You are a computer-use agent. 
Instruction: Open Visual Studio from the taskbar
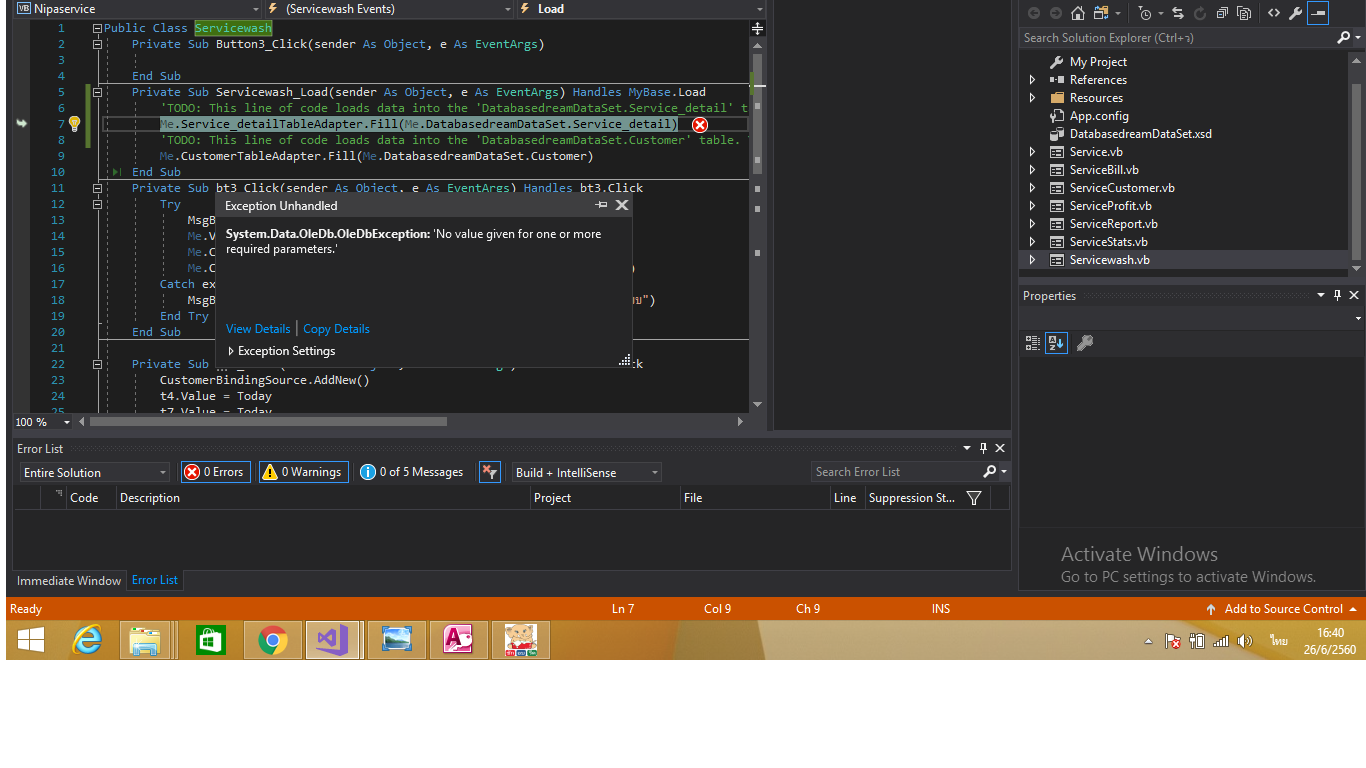(331, 640)
